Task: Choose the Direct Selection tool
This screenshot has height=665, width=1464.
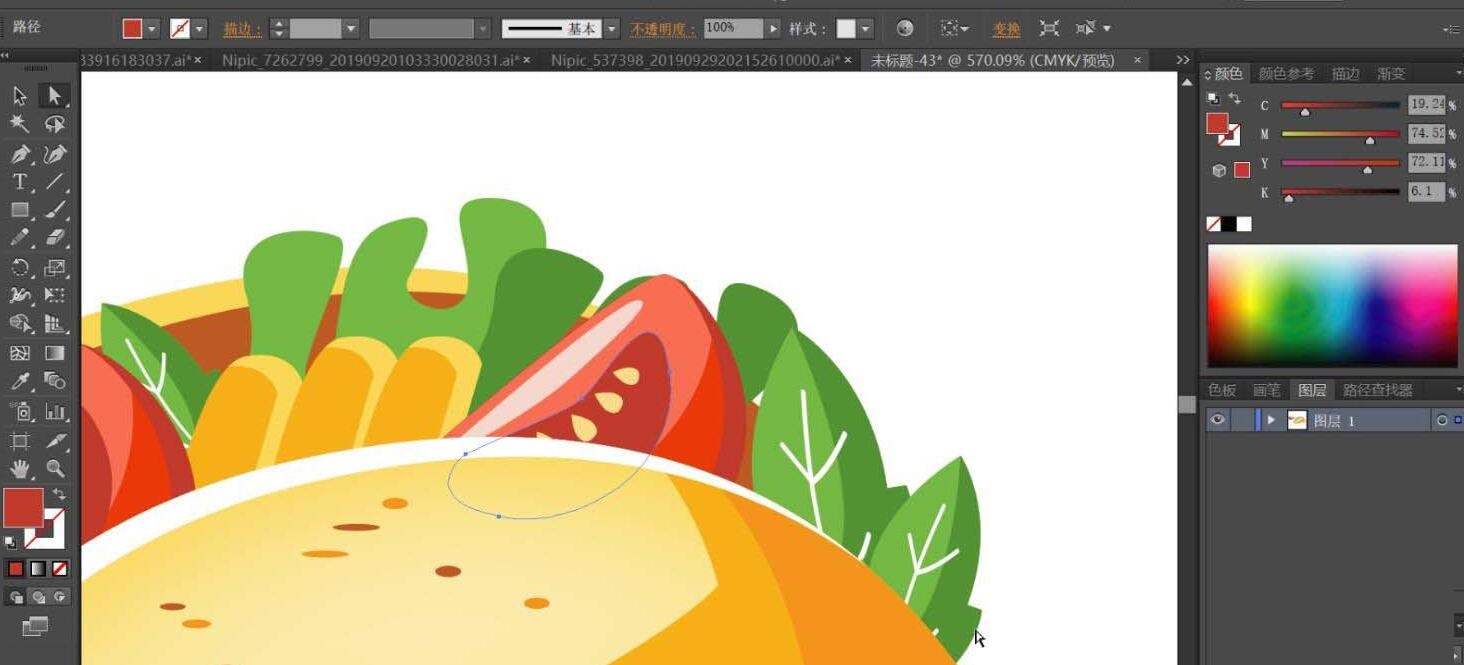Action: (x=54, y=96)
